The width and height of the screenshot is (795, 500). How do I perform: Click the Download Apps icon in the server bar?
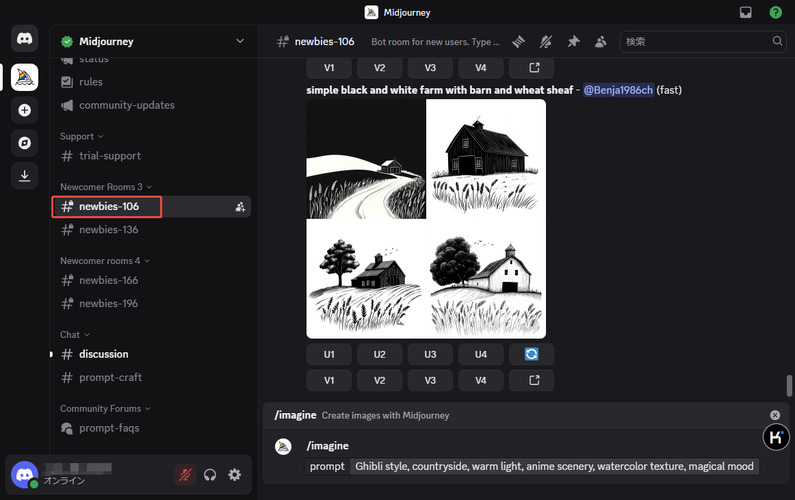[25, 176]
